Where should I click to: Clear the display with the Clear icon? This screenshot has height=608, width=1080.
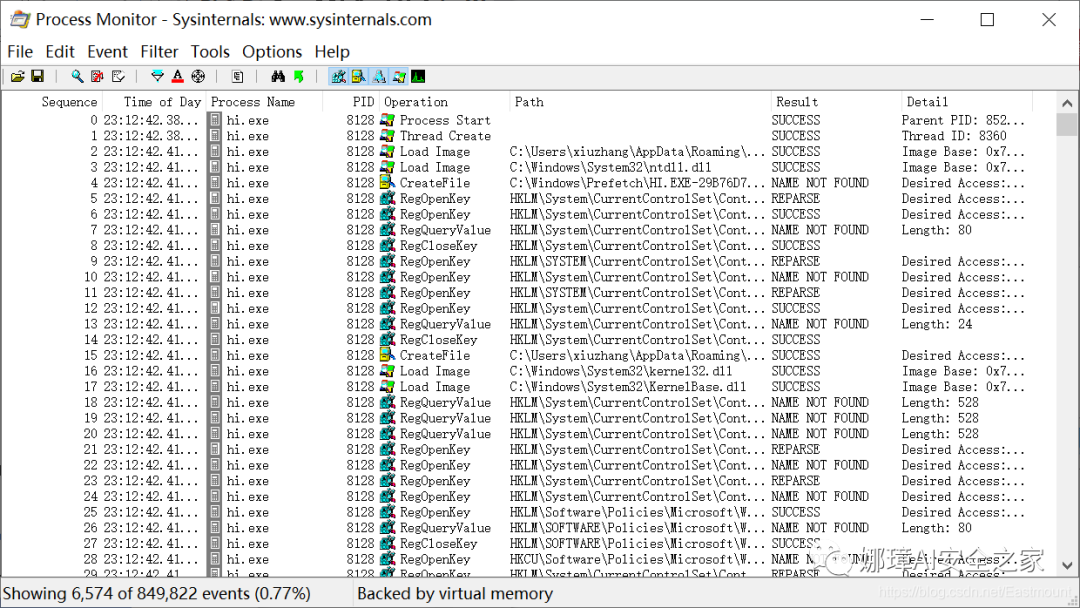coord(118,76)
